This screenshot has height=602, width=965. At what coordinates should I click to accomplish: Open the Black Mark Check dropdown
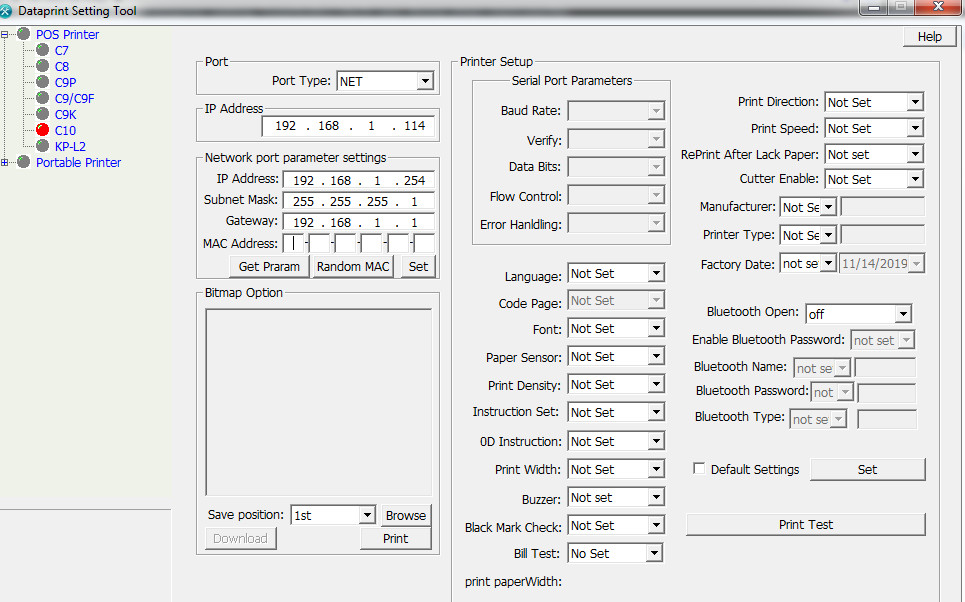tap(656, 526)
